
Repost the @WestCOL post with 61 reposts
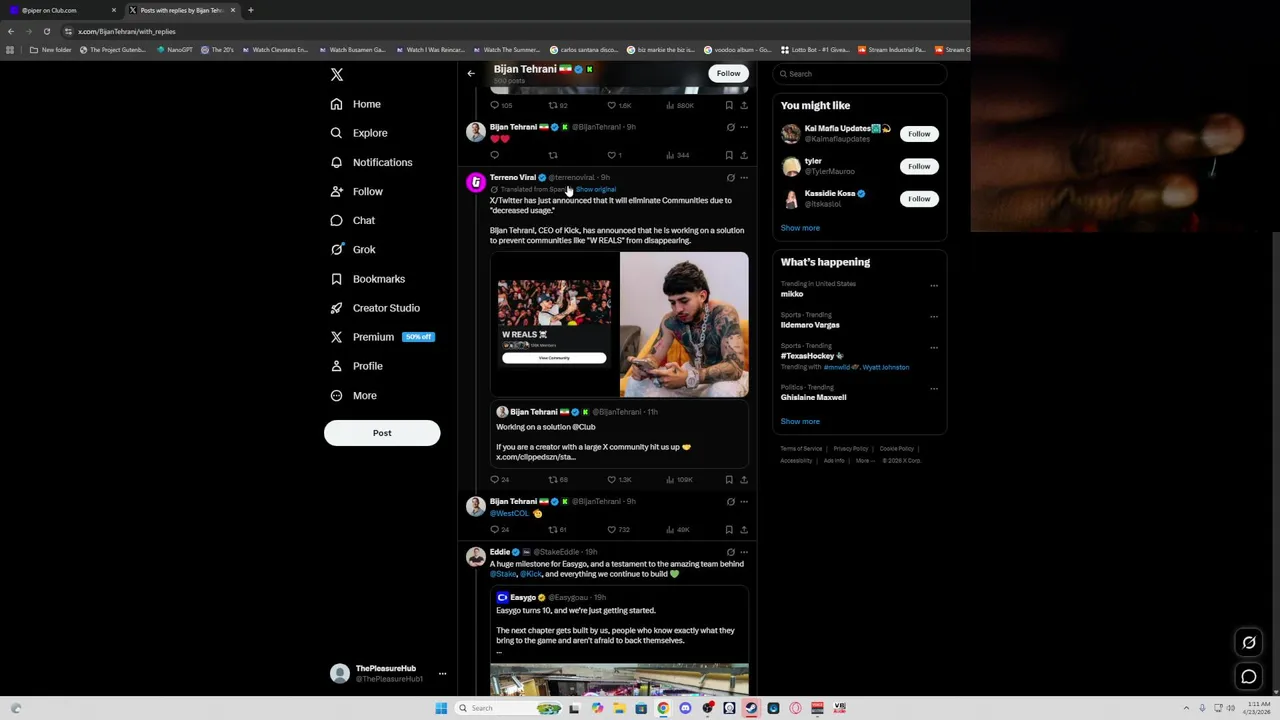tap(558, 530)
